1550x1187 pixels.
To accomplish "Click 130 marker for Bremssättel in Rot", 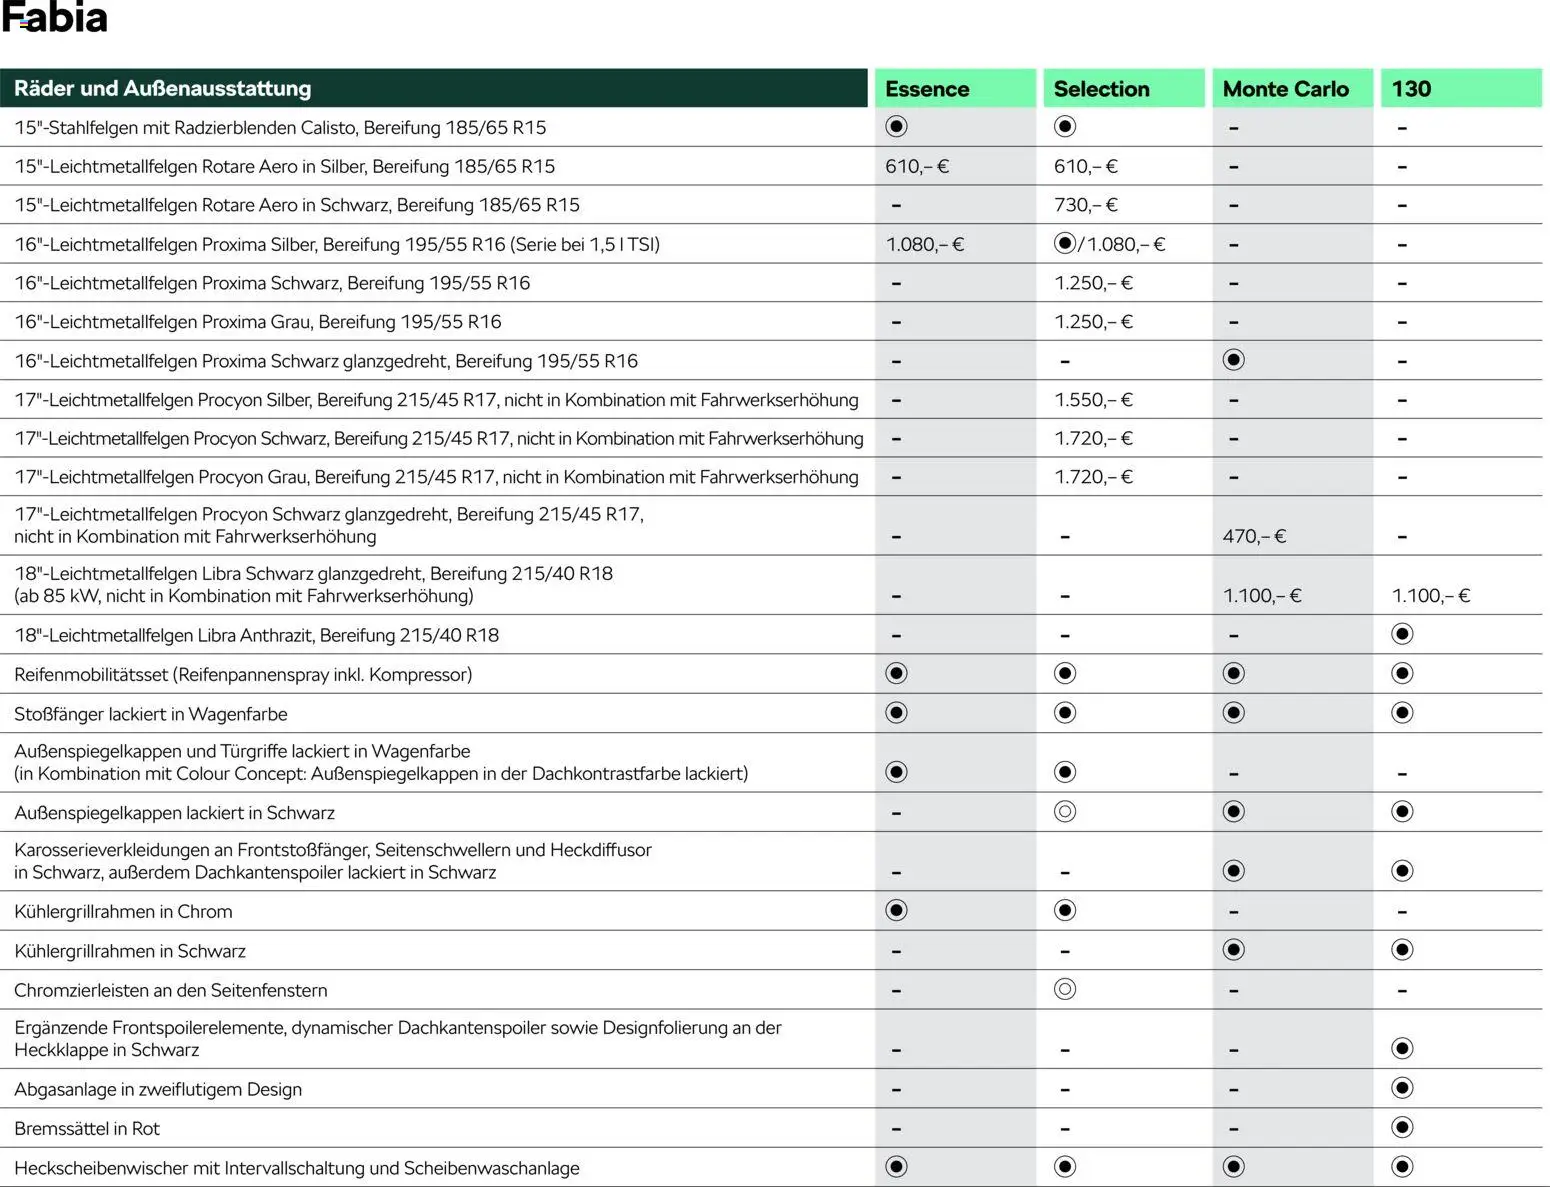I will 1402,1128.
